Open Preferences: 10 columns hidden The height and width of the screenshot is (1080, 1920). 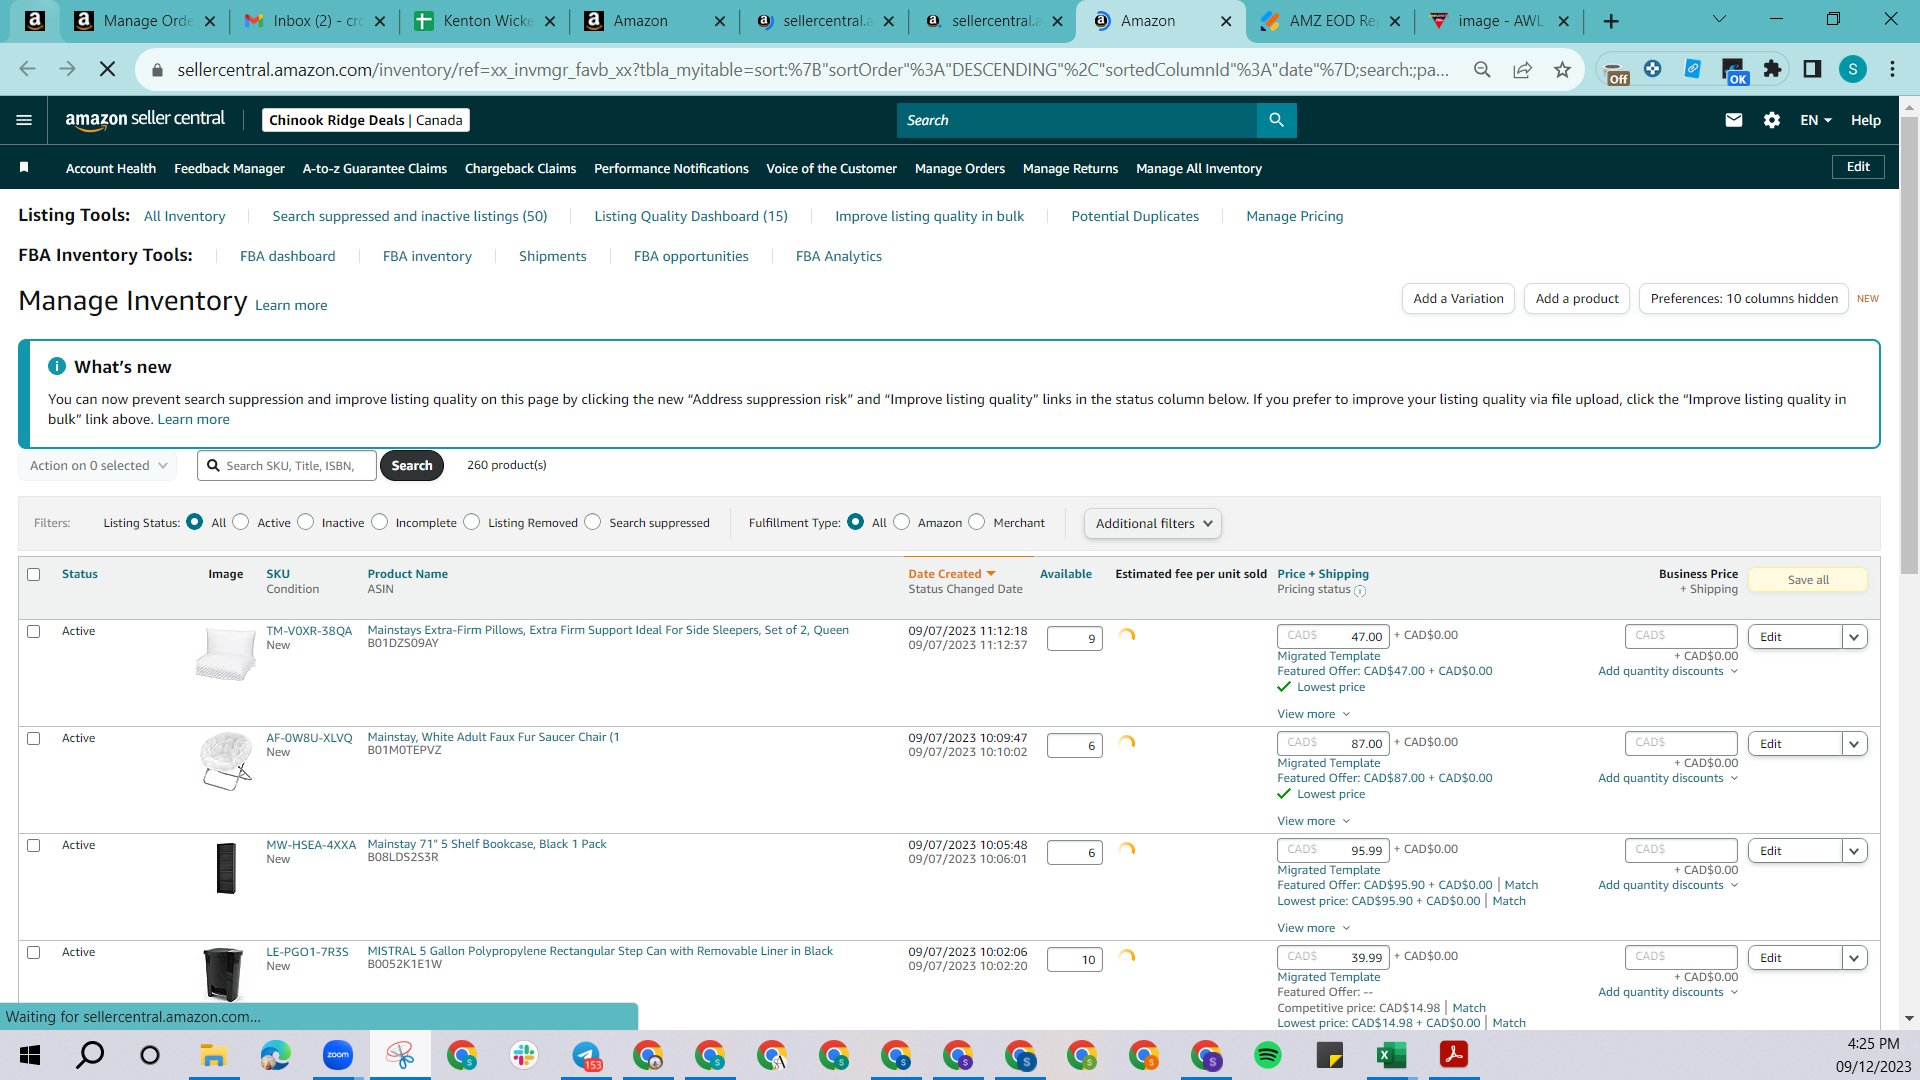click(x=1744, y=299)
